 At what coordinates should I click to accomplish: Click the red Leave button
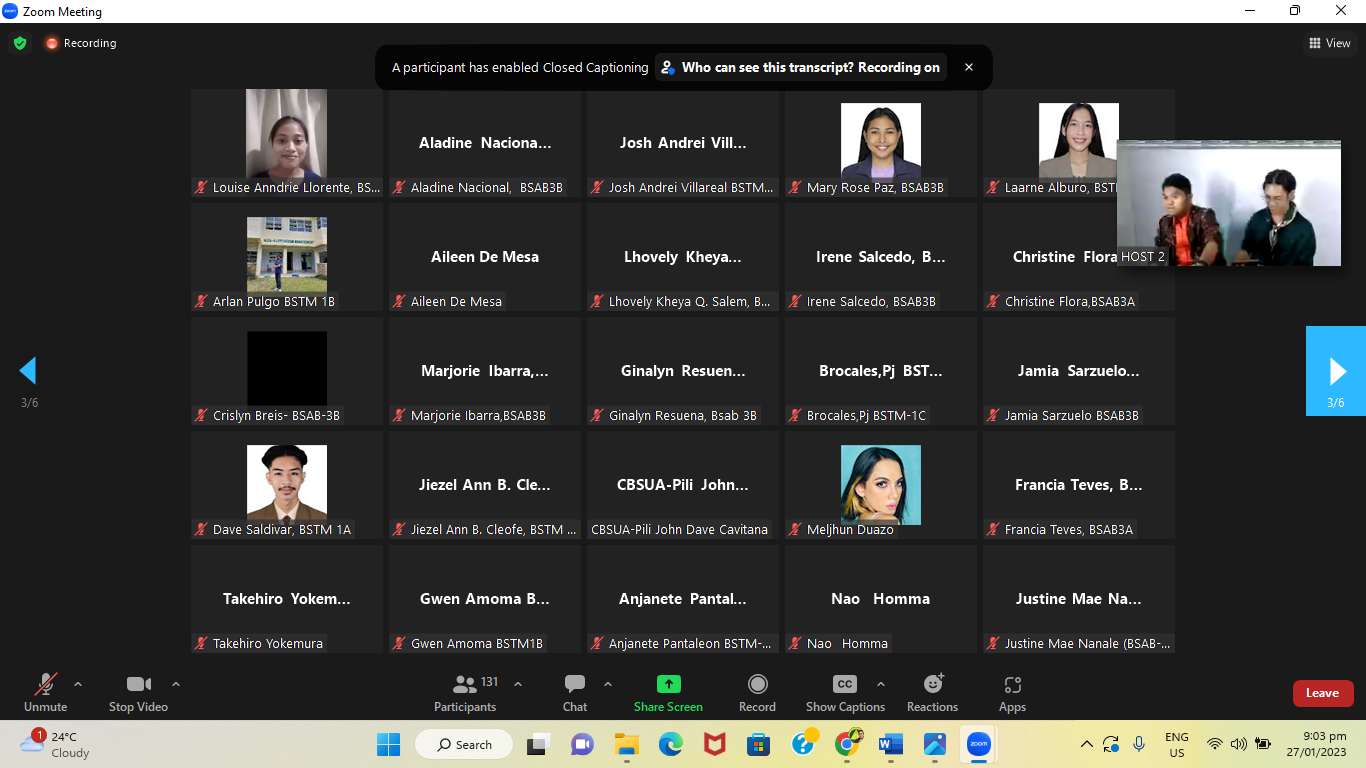(x=1322, y=693)
